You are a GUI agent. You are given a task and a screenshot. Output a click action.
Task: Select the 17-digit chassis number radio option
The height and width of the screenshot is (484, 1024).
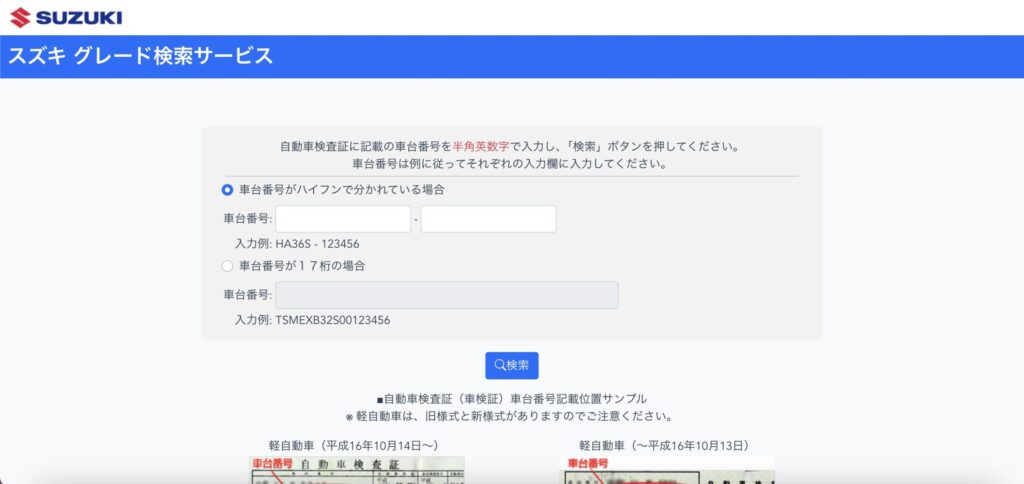point(227,266)
